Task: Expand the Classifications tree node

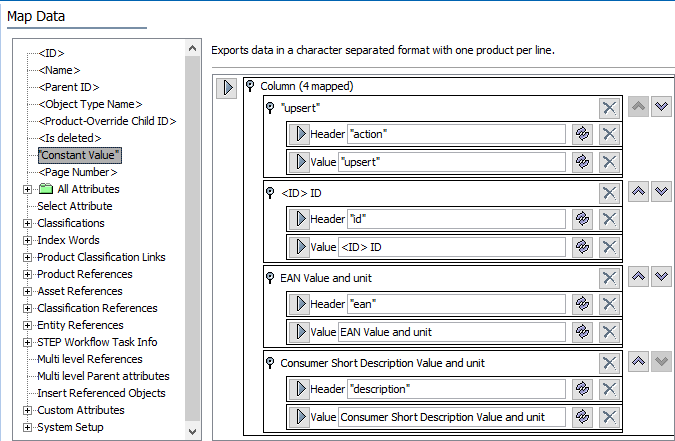Action: [27, 223]
